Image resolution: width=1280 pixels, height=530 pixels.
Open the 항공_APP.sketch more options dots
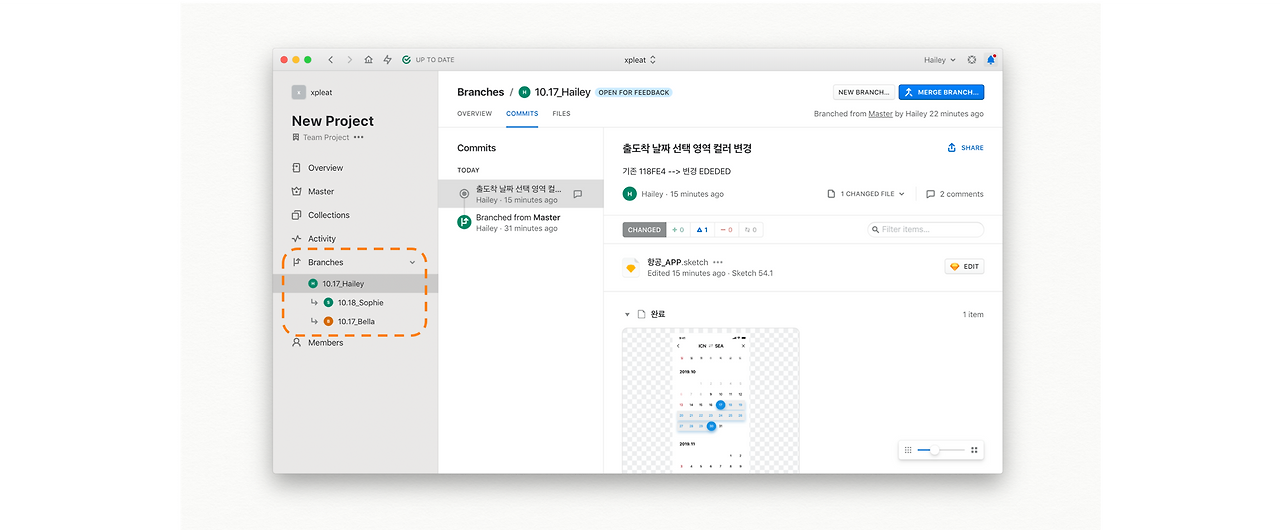(718, 262)
